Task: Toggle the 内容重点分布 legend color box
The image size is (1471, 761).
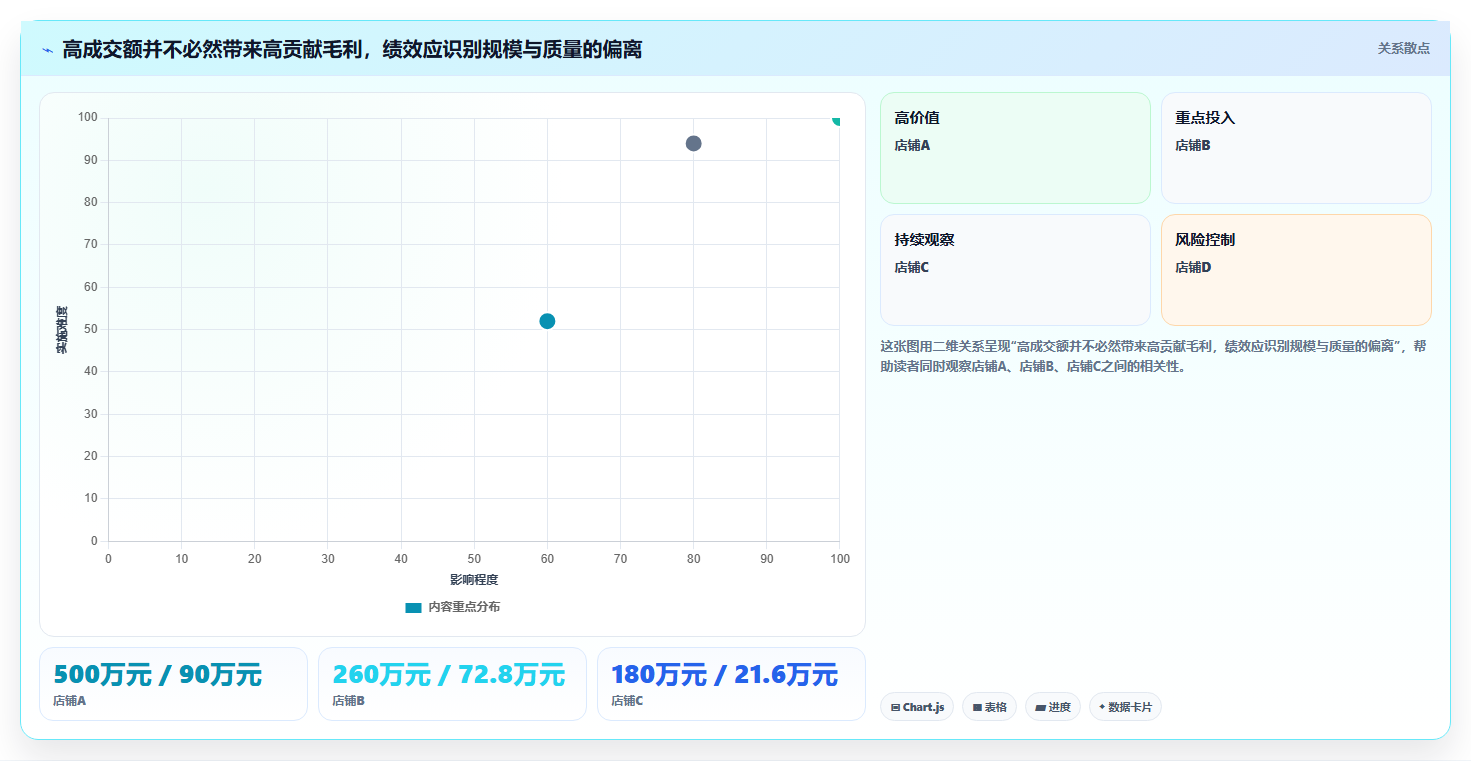Action: click(413, 607)
